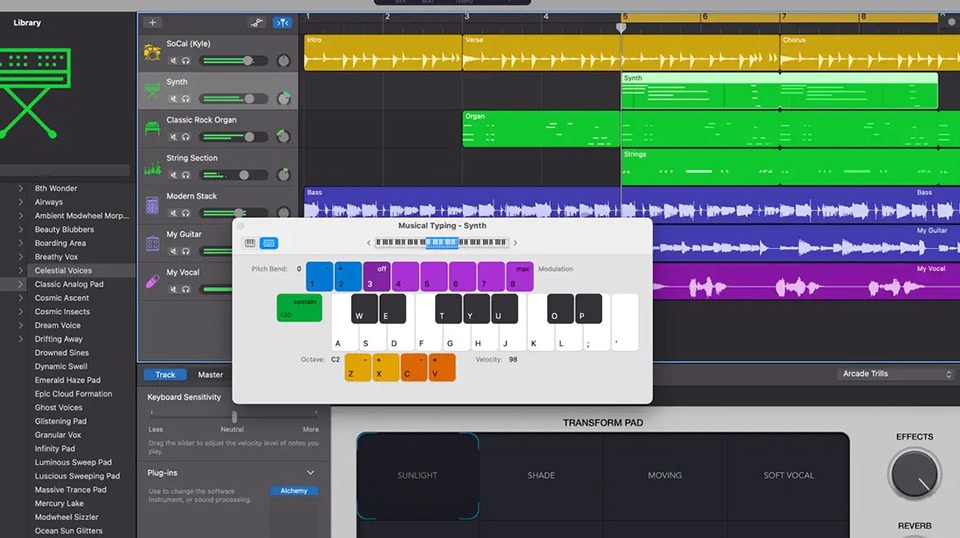The width and height of the screenshot is (960, 538).
Task: Click modulation max key 8
Action: tap(520, 277)
